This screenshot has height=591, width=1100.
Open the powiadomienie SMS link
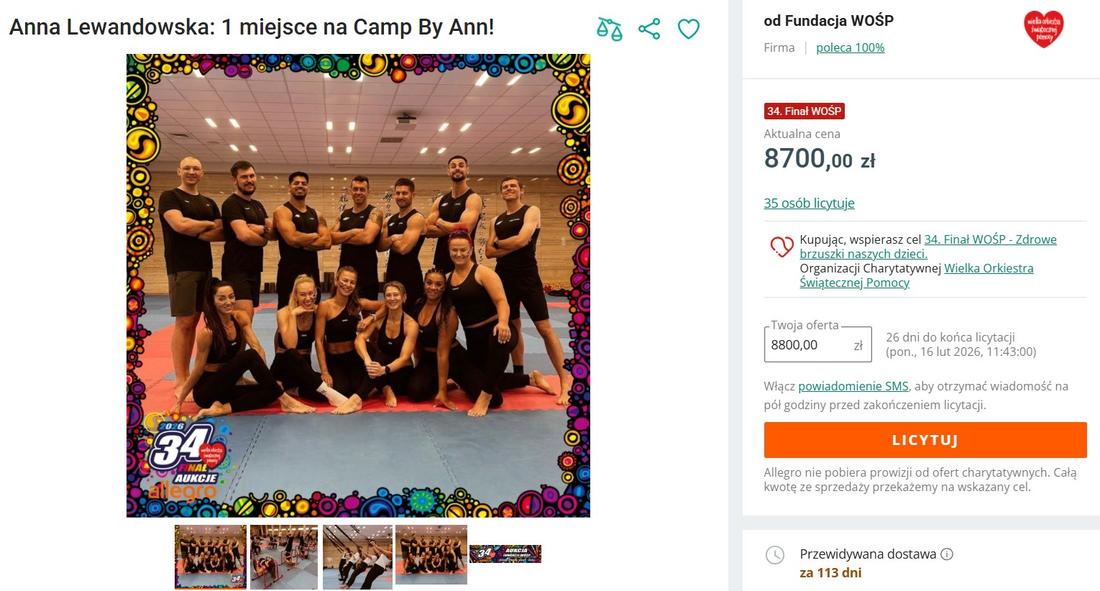click(x=853, y=386)
